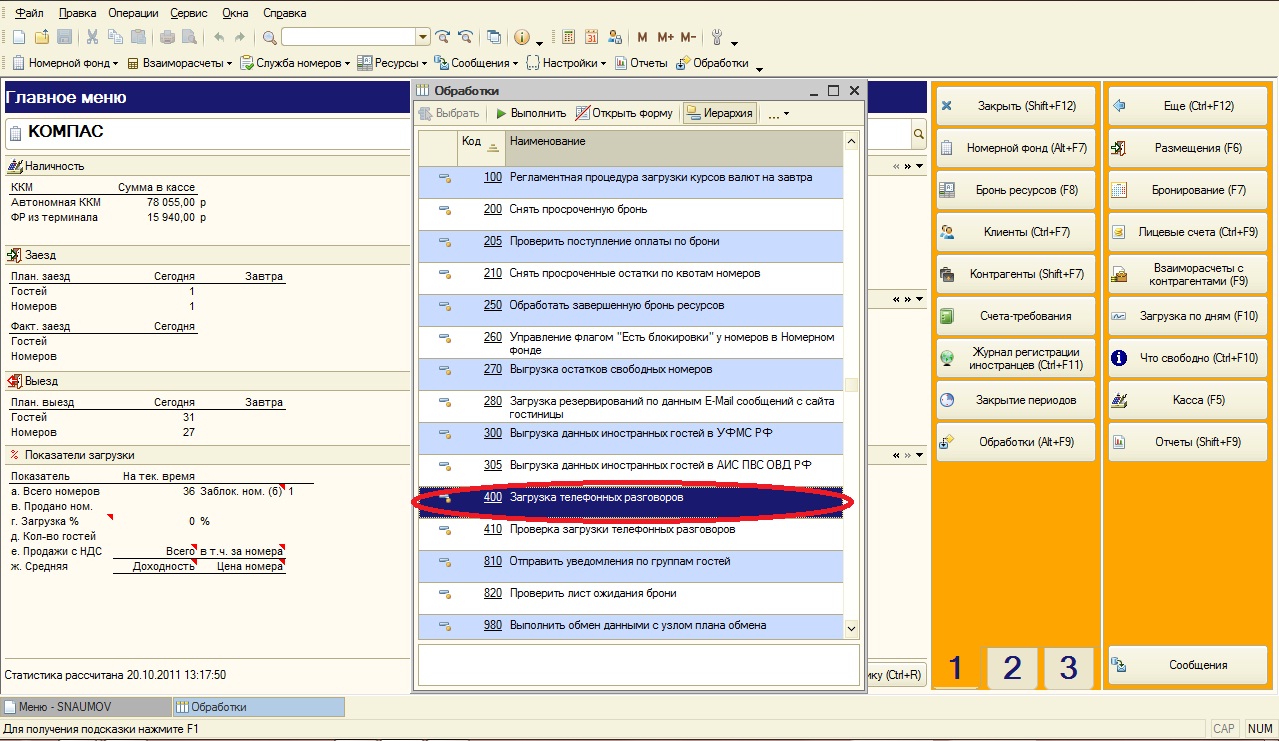Screen dimensions: 1279x741
Task: Click the search magnifier icon in toolbar
Action: click(x=270, y=37)
